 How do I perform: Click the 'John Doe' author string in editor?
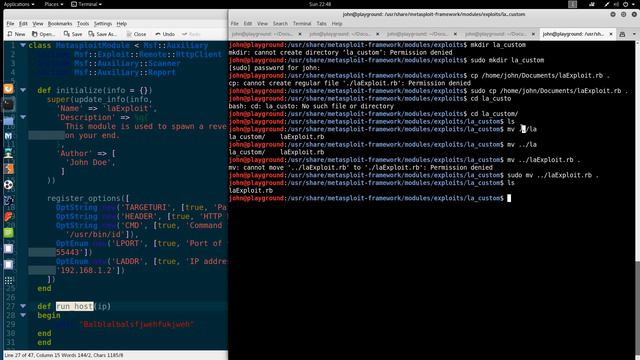(x=90, y=162)
